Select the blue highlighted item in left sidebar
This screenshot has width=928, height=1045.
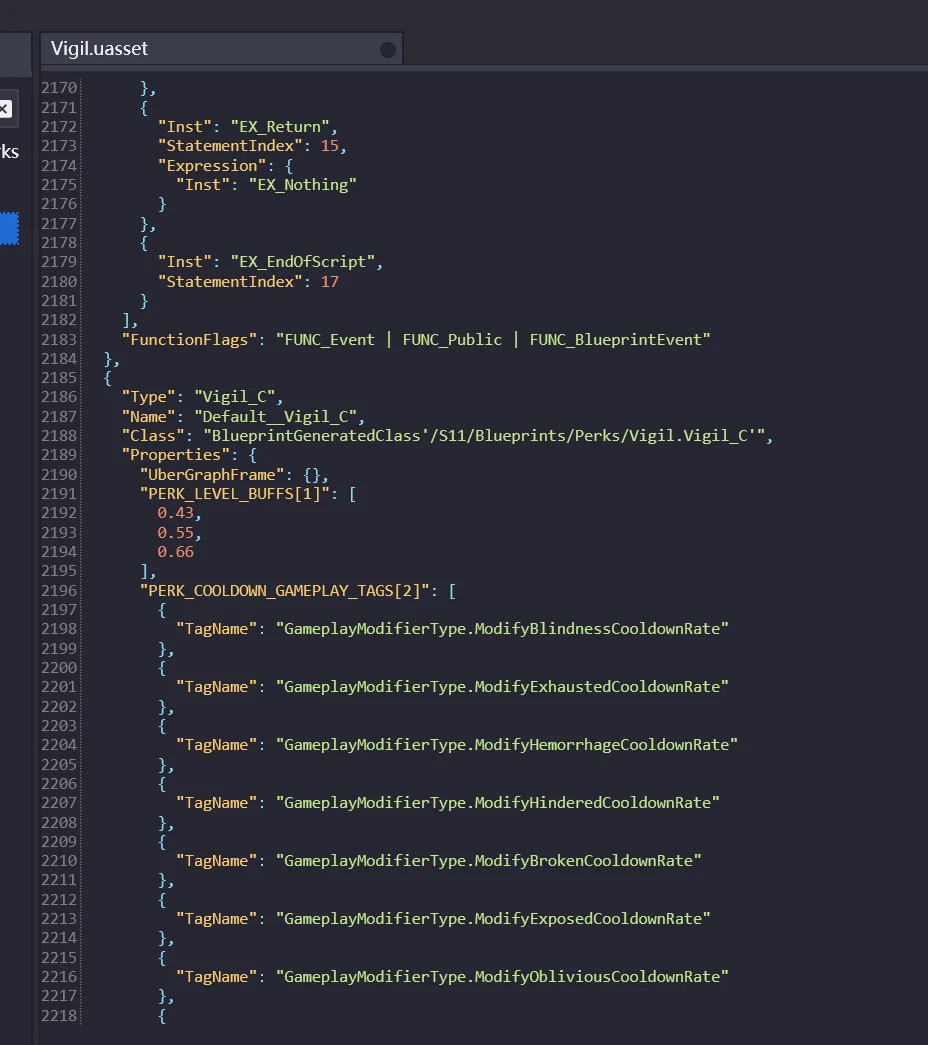click(8, 228)
